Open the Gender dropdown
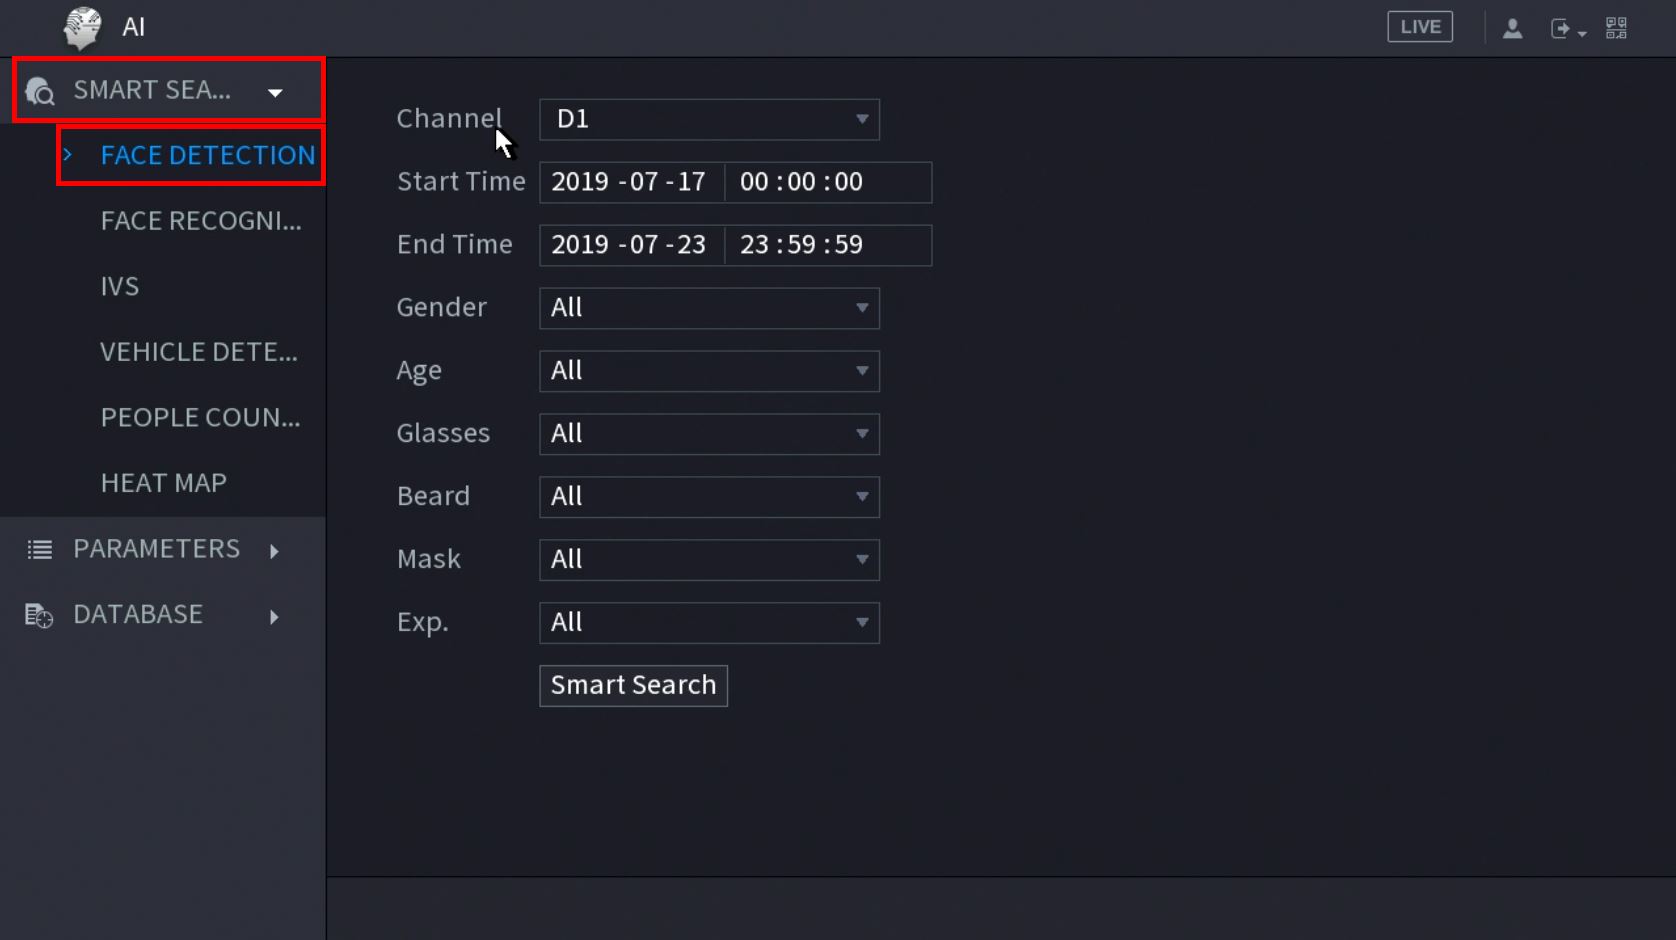This screenshot has height=940, width=1676. 709,308
